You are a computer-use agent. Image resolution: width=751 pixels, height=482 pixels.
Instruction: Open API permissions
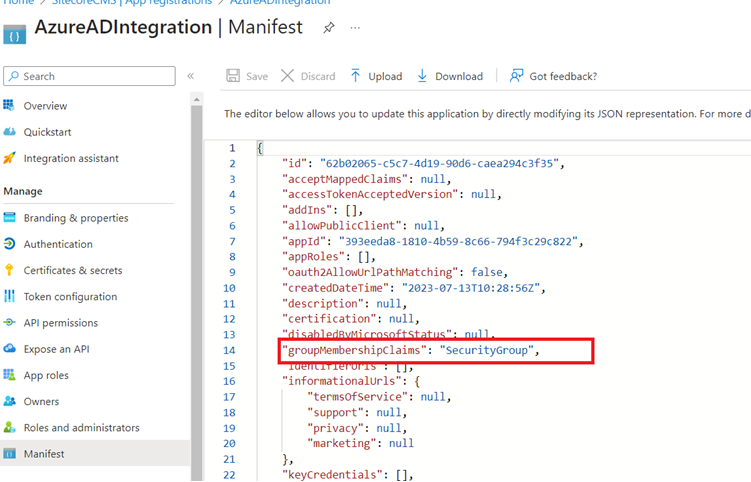61,323
